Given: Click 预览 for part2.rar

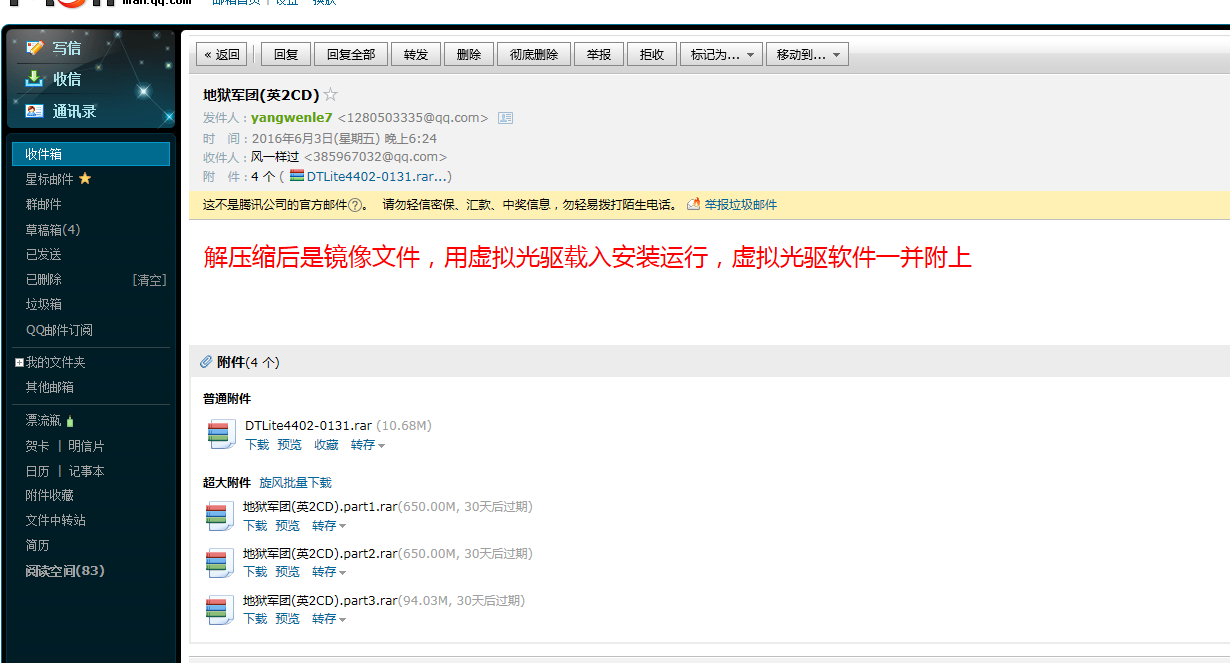Looking at the screenshot, I should coord(287,572).
